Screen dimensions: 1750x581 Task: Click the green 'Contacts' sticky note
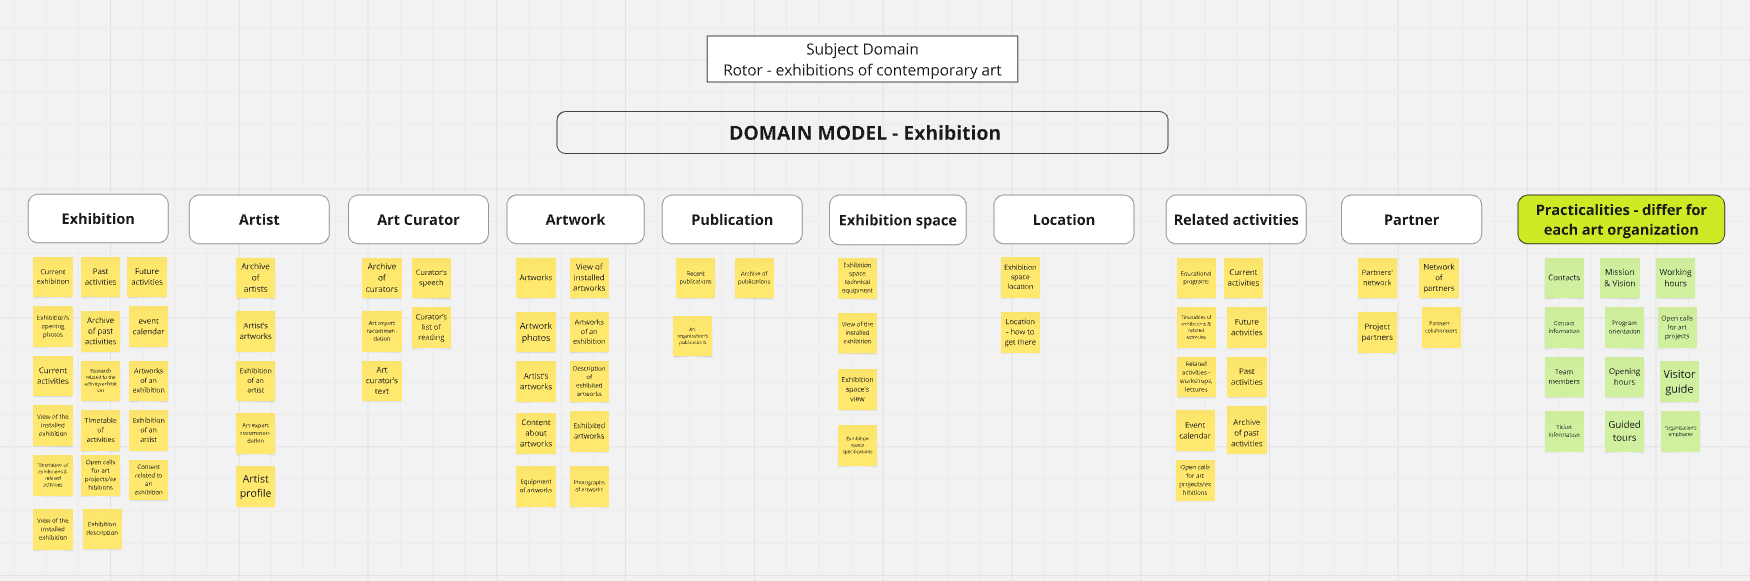click(x=1564, y=278)
